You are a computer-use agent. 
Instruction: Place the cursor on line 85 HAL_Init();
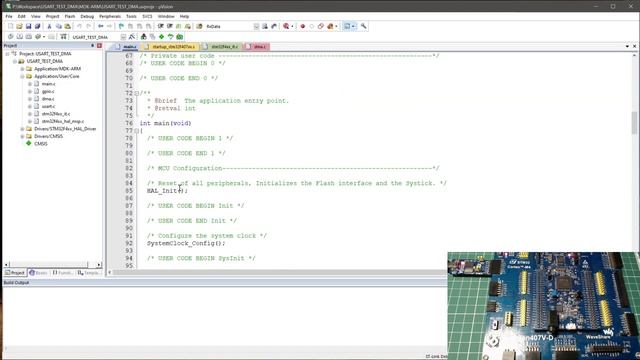click(167, 191)
